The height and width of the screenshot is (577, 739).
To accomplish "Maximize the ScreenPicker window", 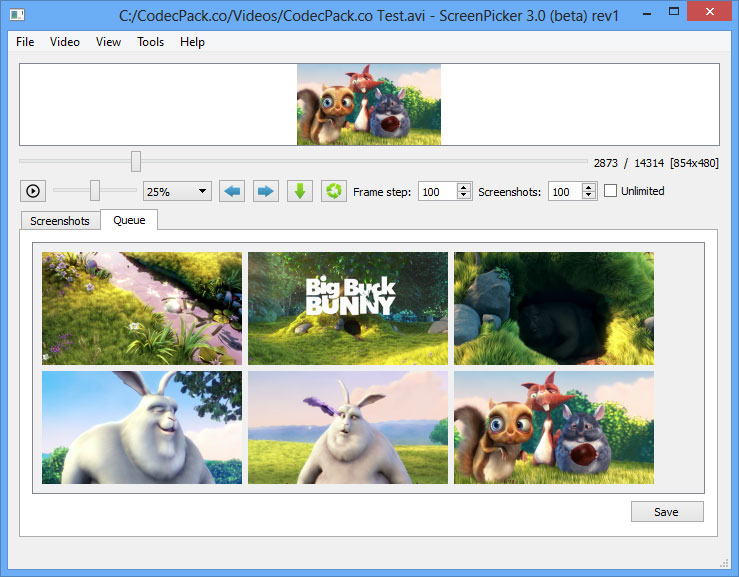I will click(674, 12).
